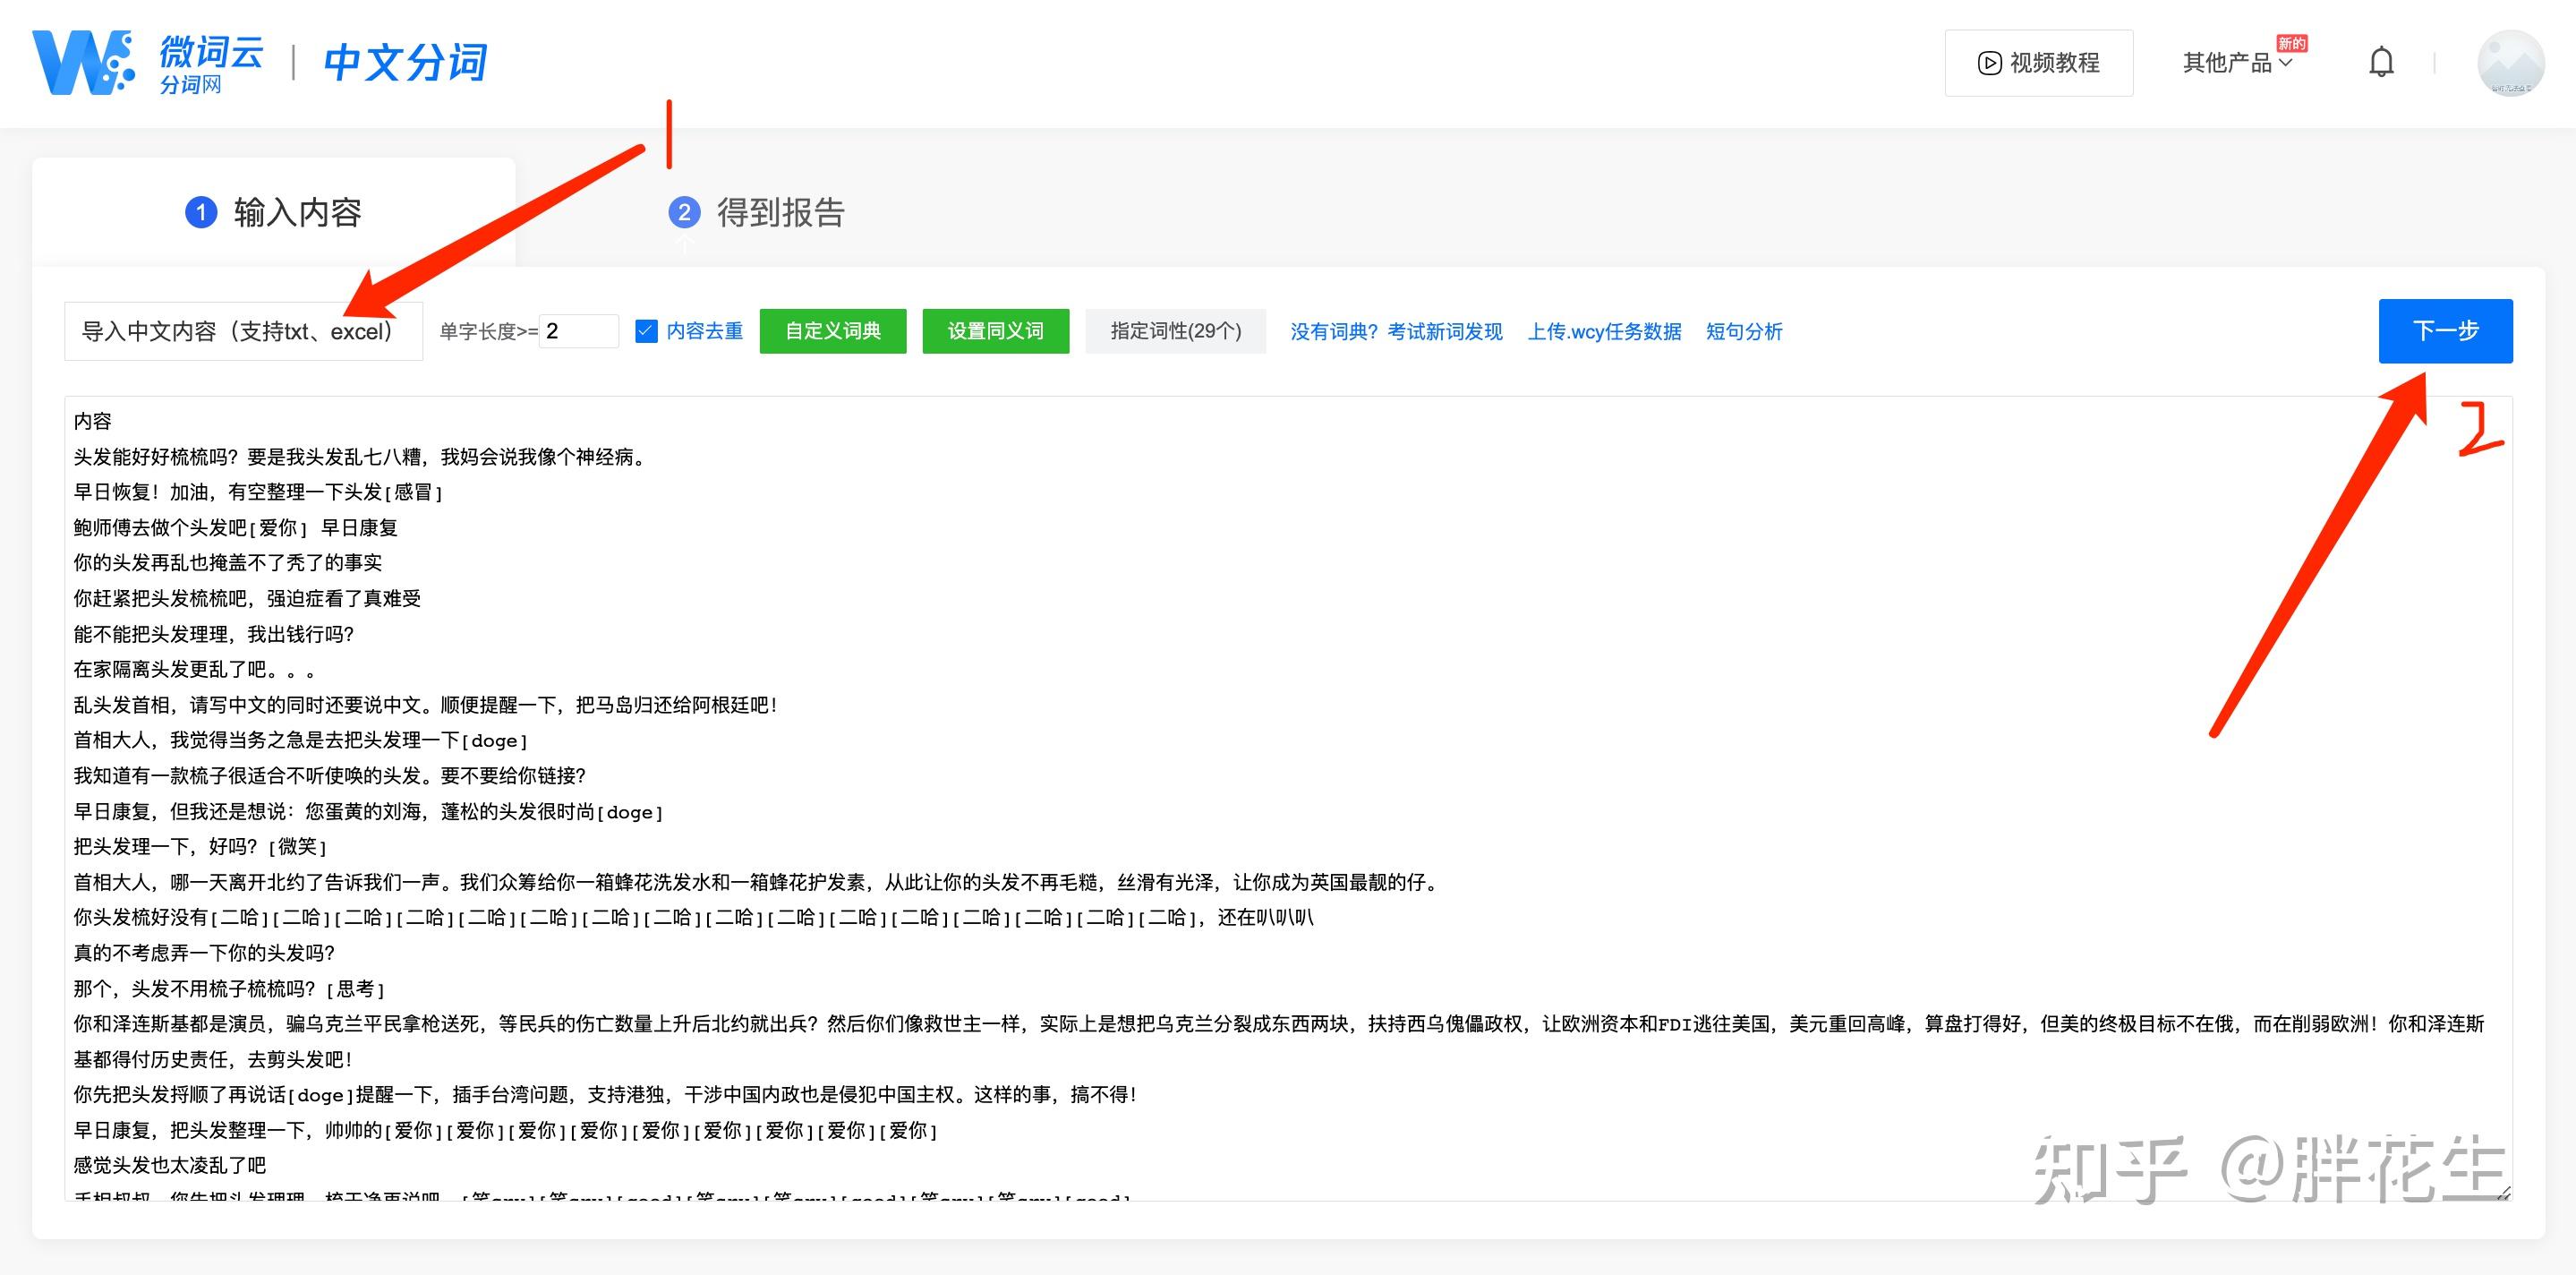The height and width of the screenshot is (1275, 2576).
Task: Open the 短句分析 link
Action: (x=1743, y=331)
